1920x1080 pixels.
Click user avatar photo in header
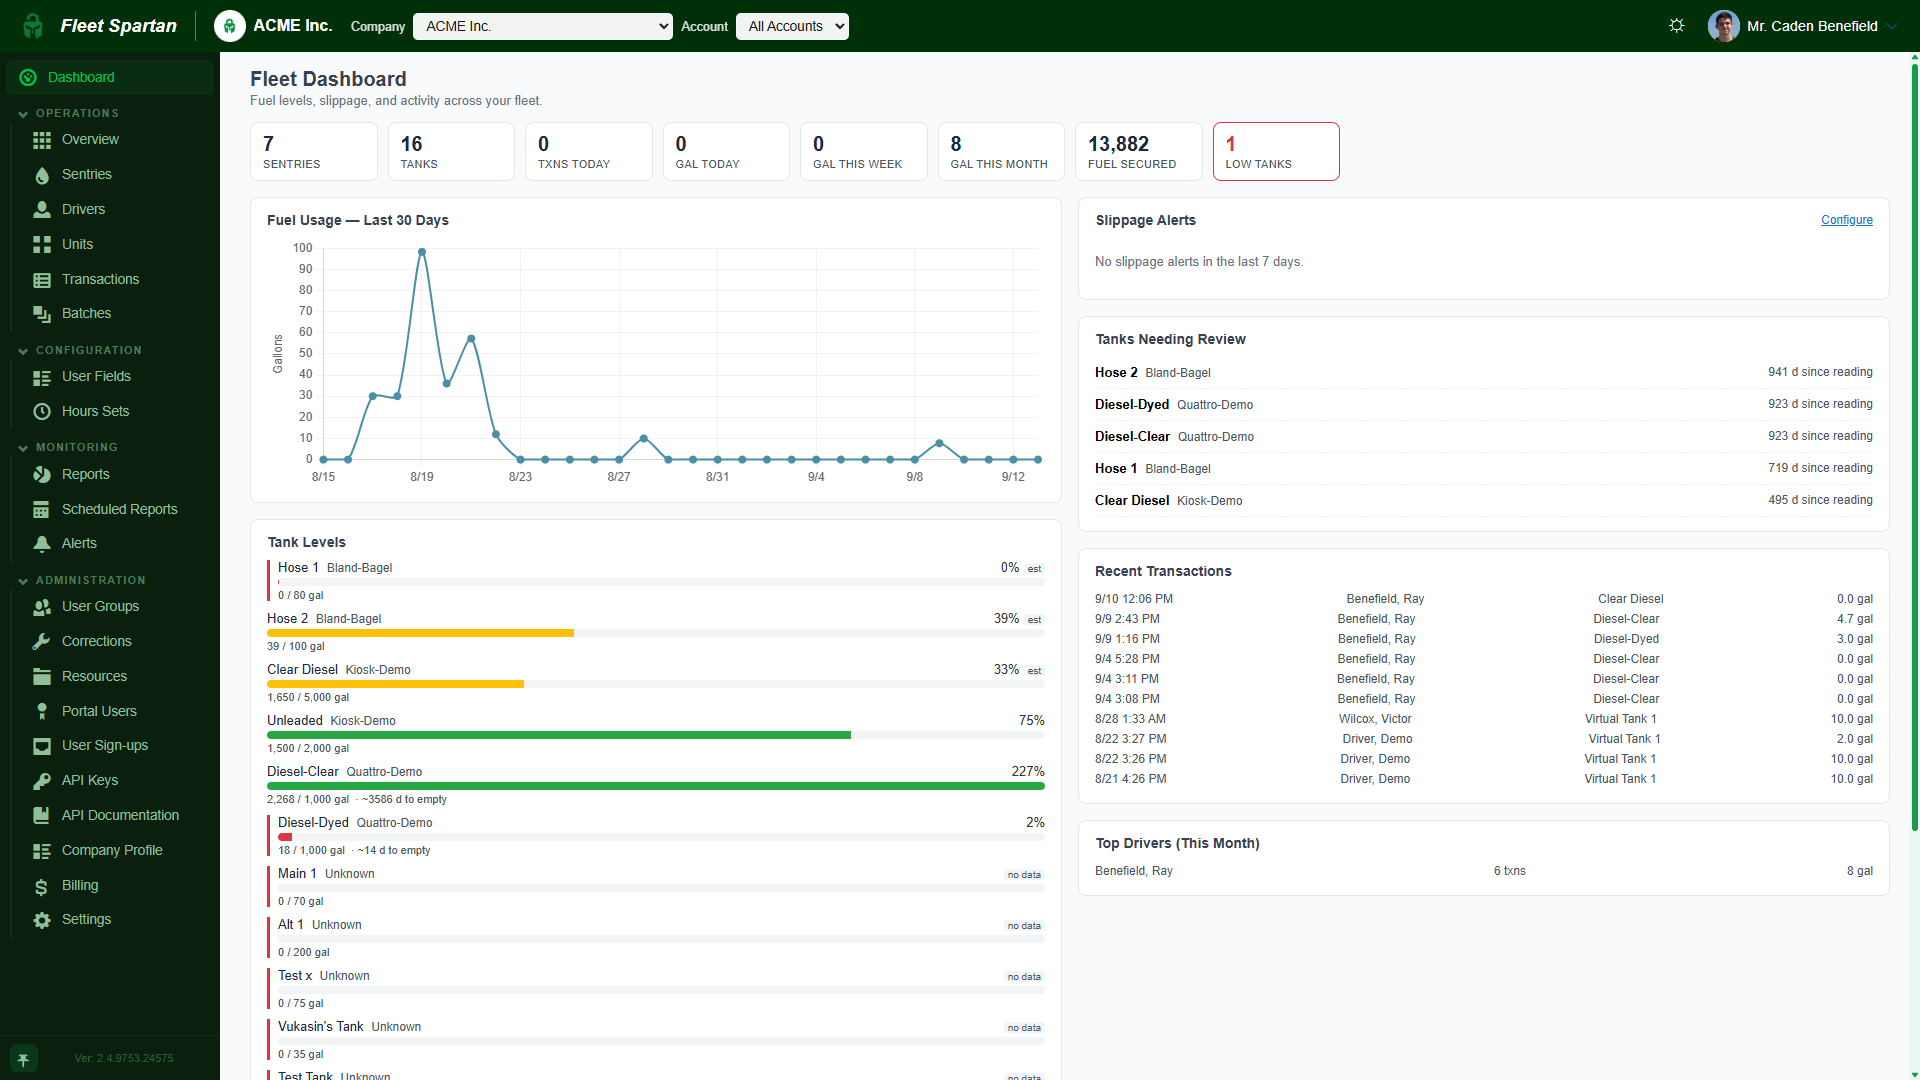(1723, 26)
